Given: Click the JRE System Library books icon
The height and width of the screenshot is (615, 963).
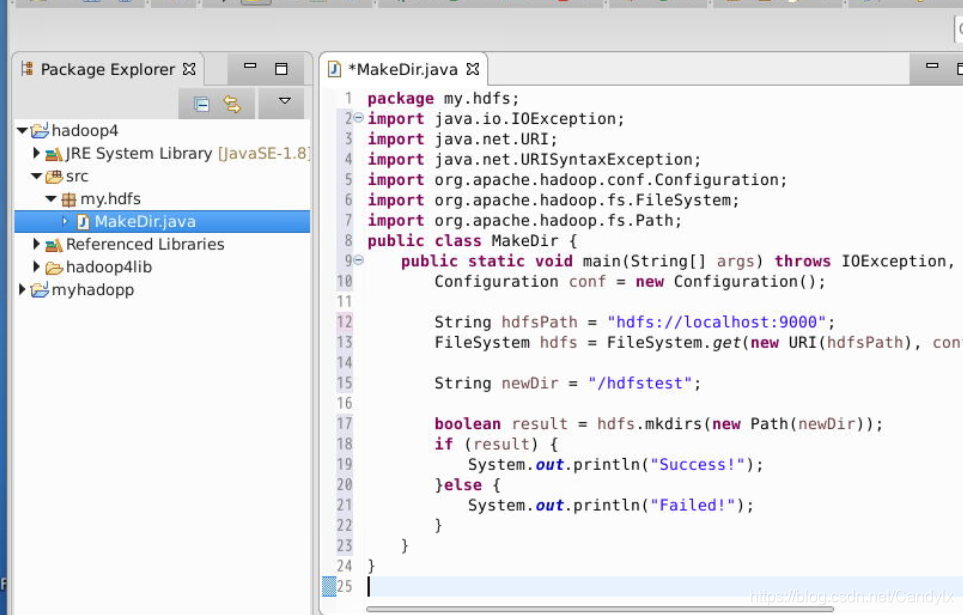Looking at the screenshot, I should tap(54, 154).
